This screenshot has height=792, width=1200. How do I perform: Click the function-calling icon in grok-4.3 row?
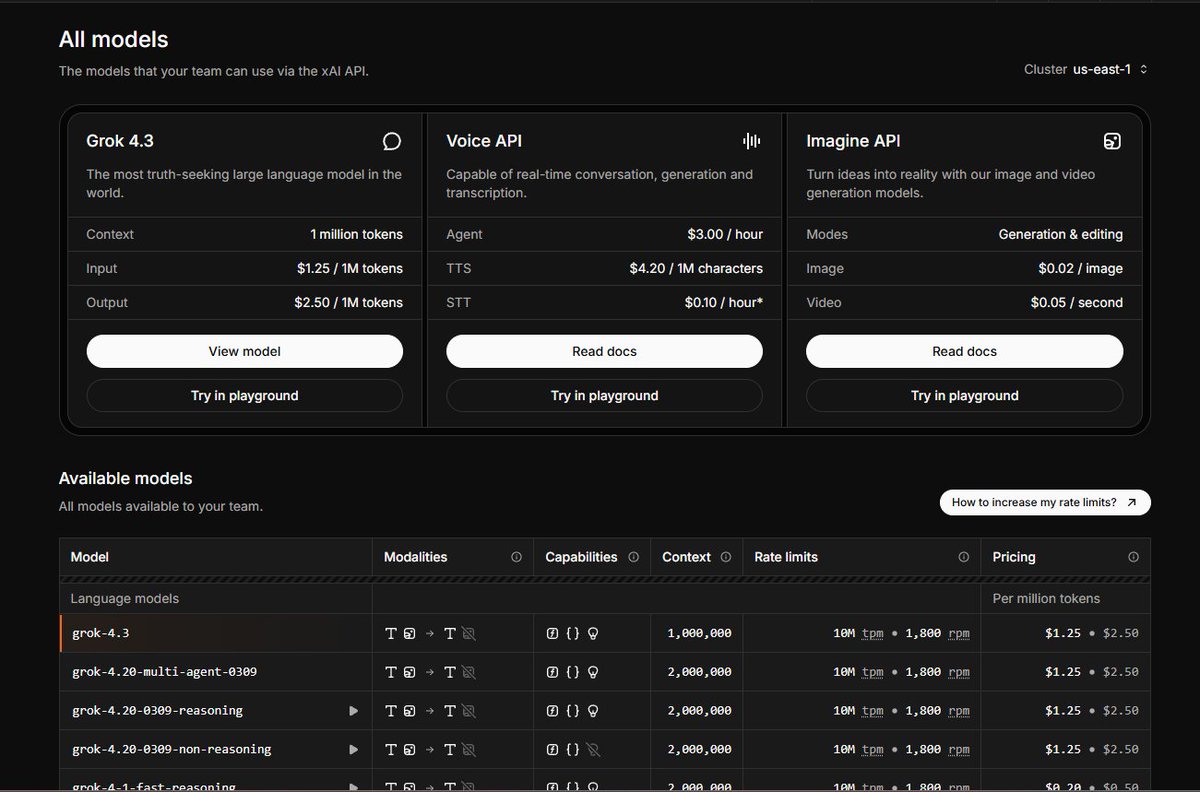pos(552,633)
